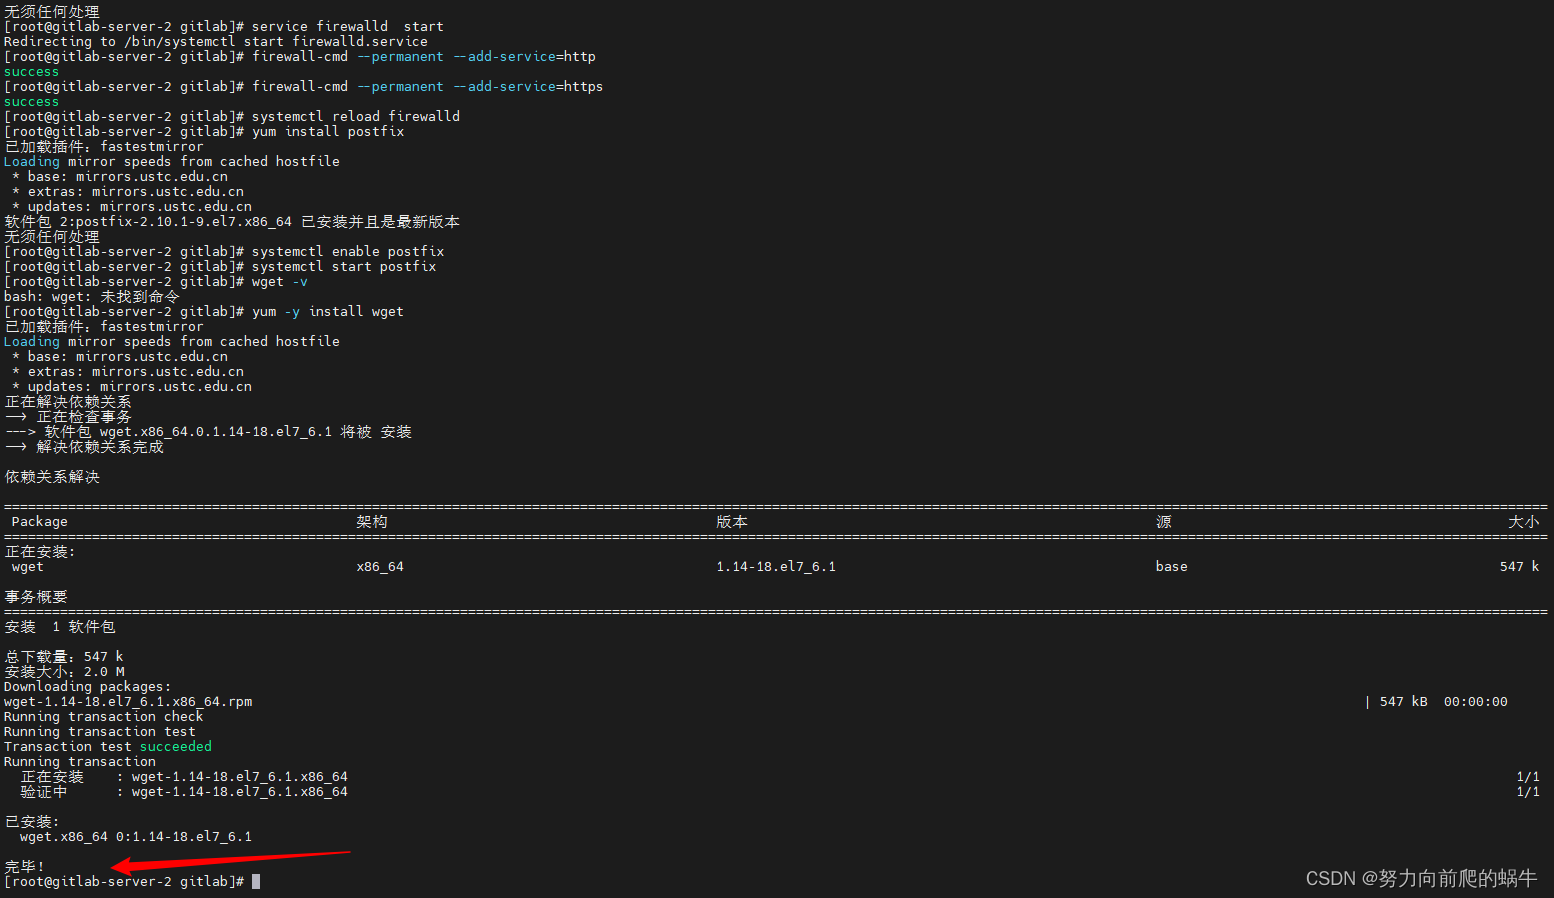Click the '547 kB 00:00:00' download progress value
The image size is (1554, 898).
[x=1444, y=701]
